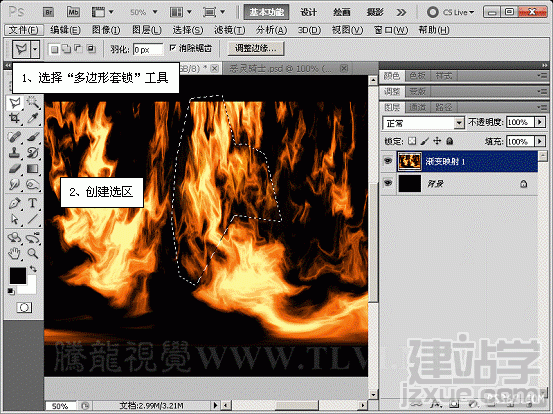Switch to the 通道 channels tab
This screenshot has width=553, height=414.
pyautogui.click(x=418, y=107)
